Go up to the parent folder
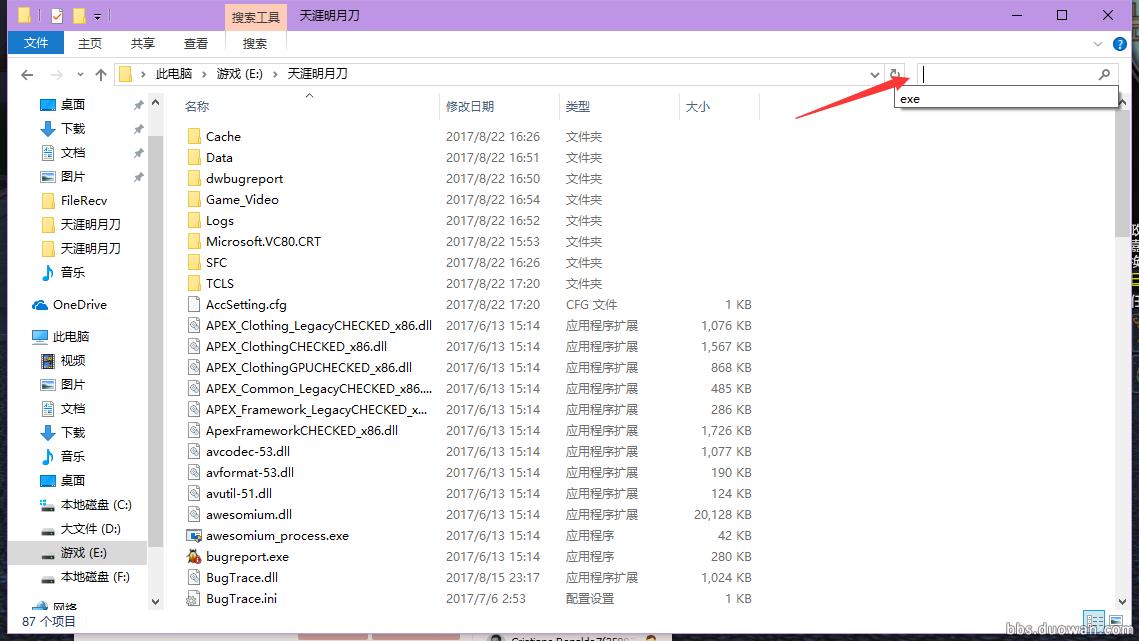 101,73
